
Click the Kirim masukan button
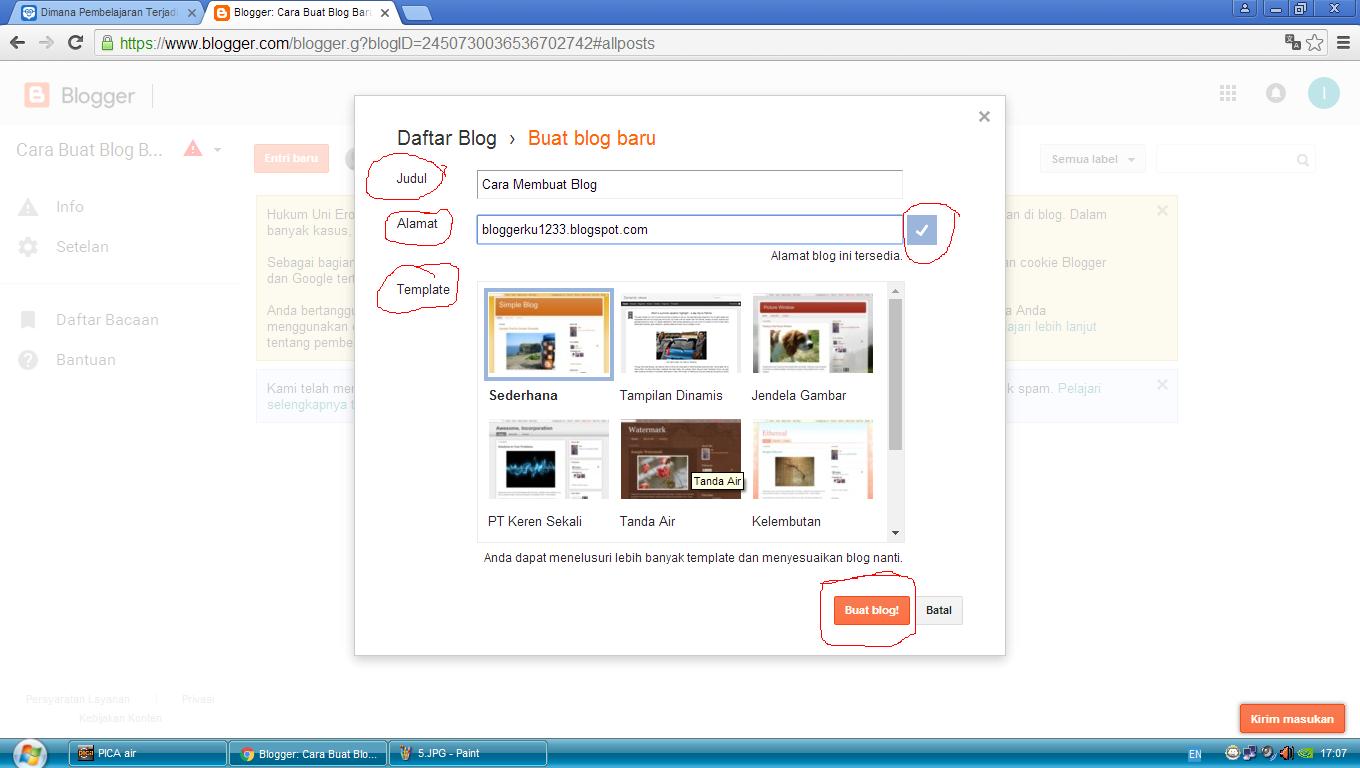(1292, 719)
